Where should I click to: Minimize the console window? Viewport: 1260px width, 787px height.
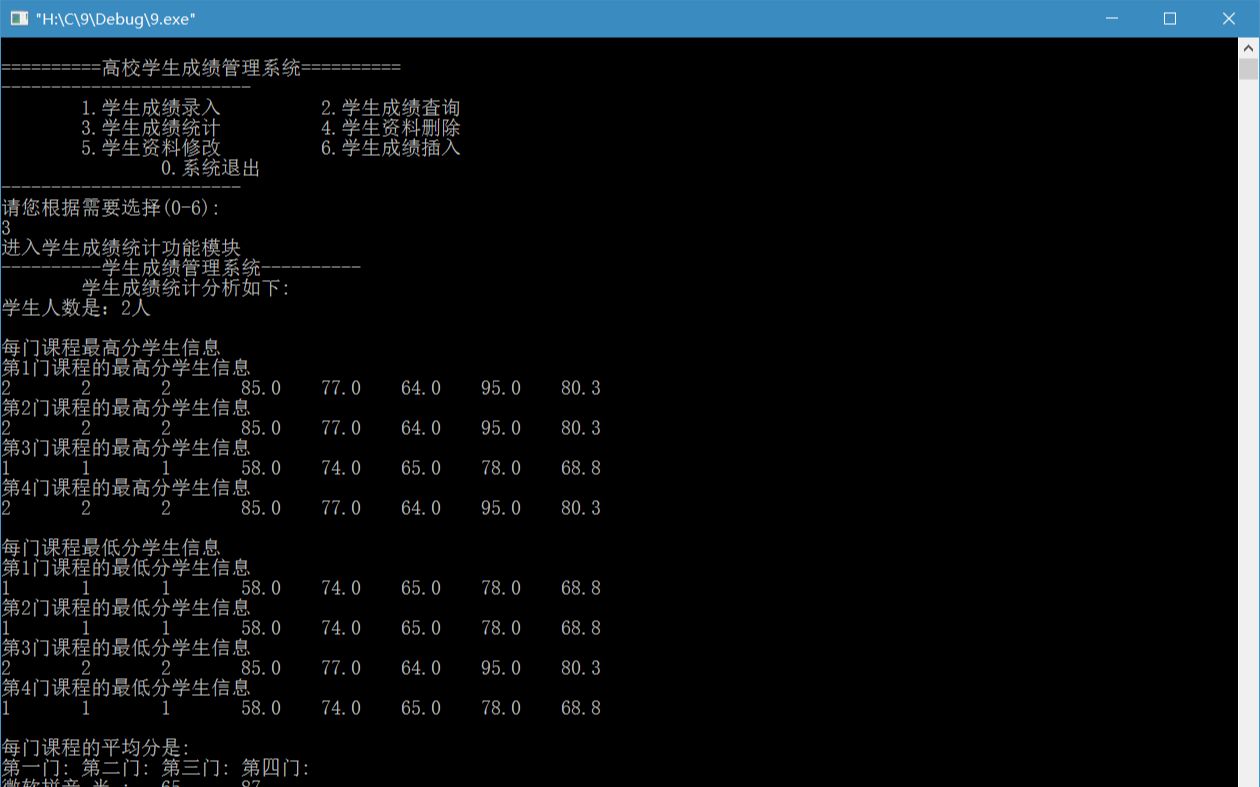[x=1113, y=18]
